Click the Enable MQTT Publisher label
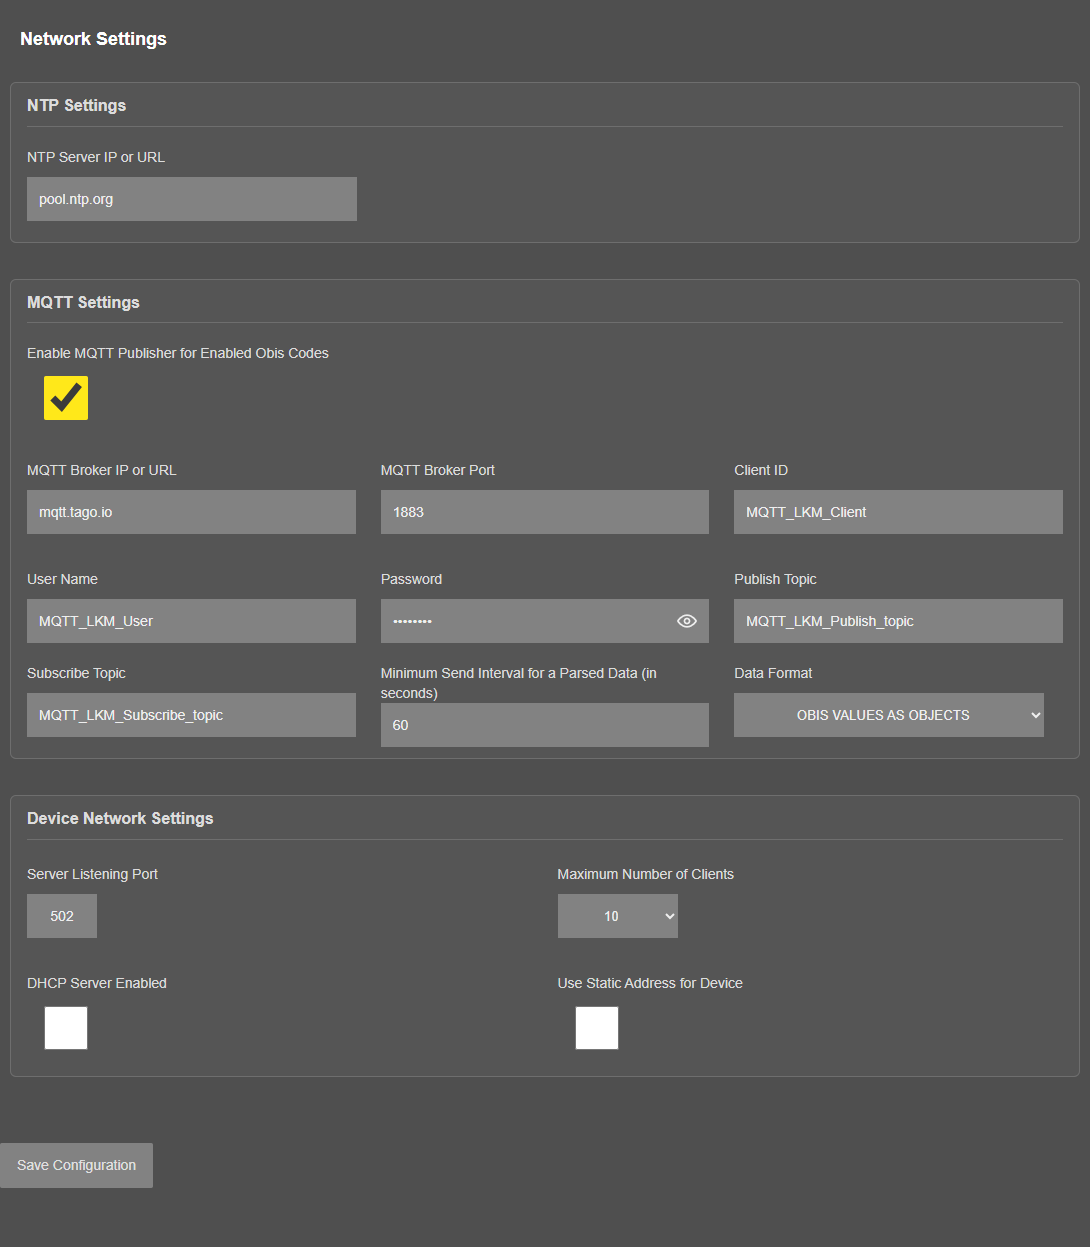Image resolution: width=1090 pixels, height=1247 pixels. [178, 353]
